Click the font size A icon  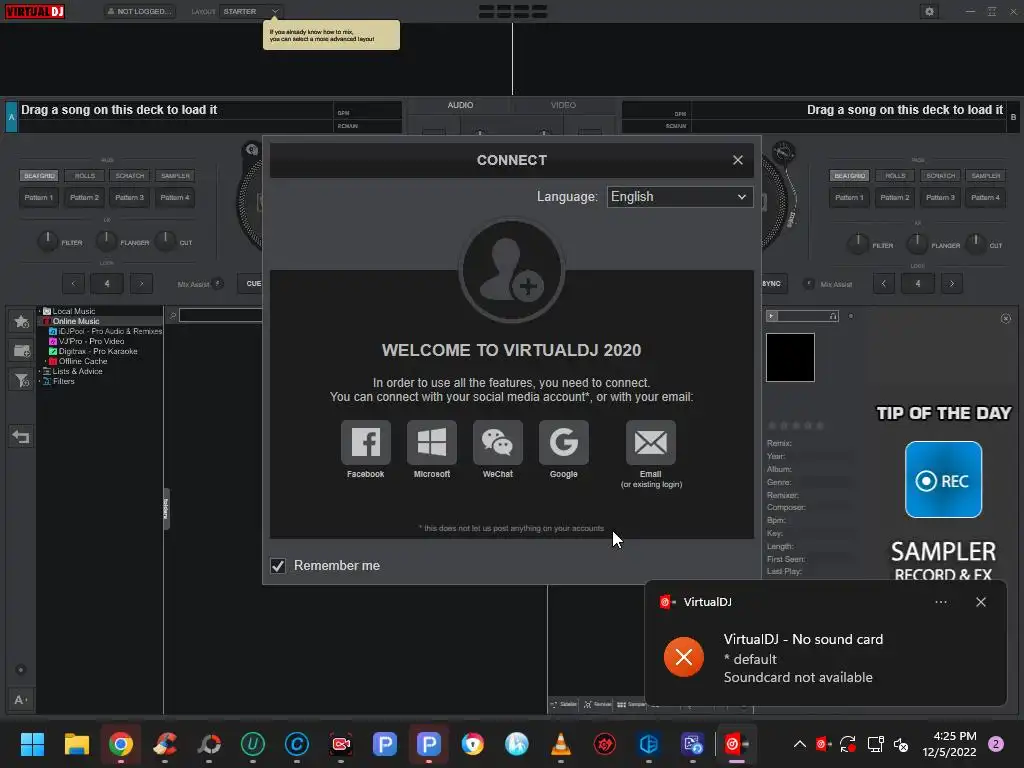pyautogui.click(x=20, y=700)
